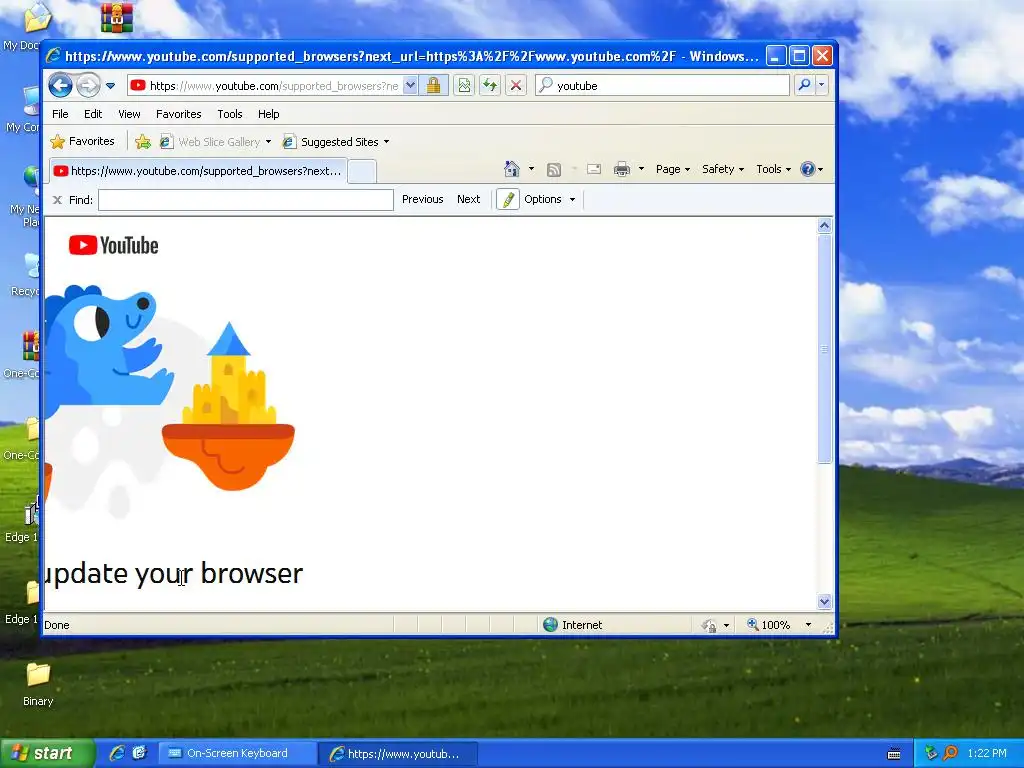Click the Print icon

pos(622,170)
